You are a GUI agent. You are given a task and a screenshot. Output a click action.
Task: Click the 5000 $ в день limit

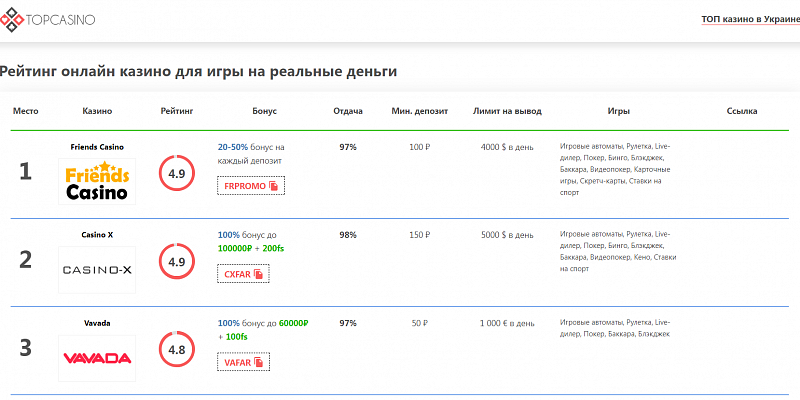[507, 235]
